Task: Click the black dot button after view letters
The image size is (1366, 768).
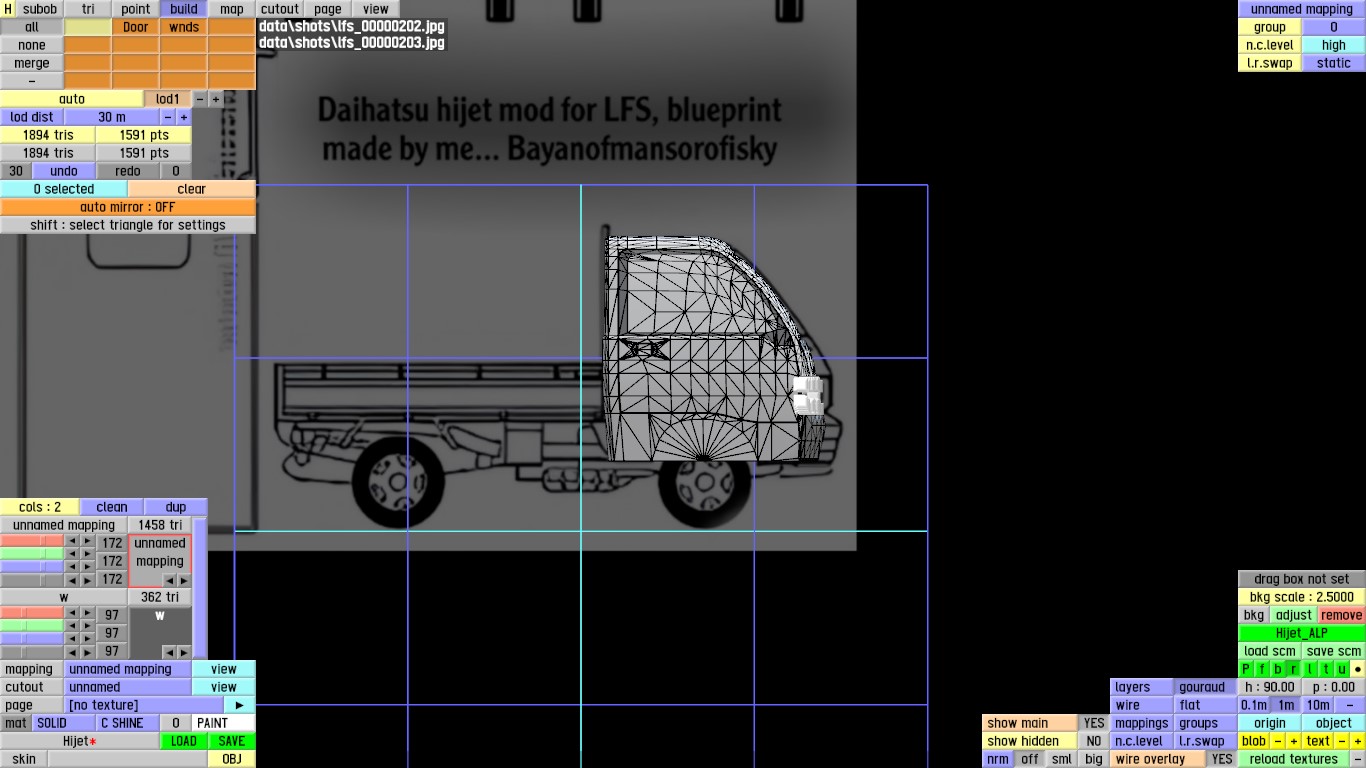Action: click(x=1358, y=669)
